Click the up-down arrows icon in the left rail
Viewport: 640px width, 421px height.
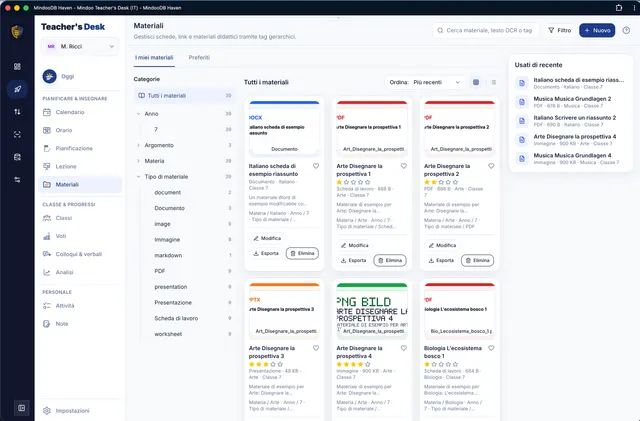(x=17, y=111)
